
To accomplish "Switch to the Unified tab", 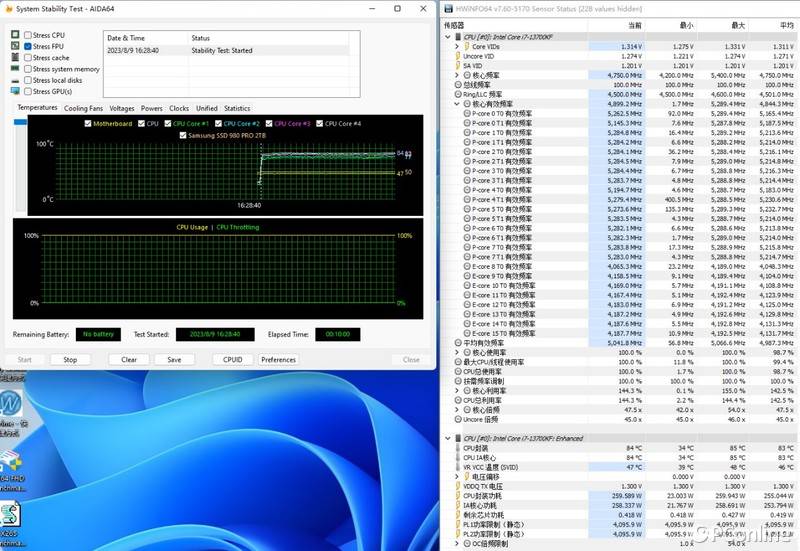I will click(x=207, y=108).
